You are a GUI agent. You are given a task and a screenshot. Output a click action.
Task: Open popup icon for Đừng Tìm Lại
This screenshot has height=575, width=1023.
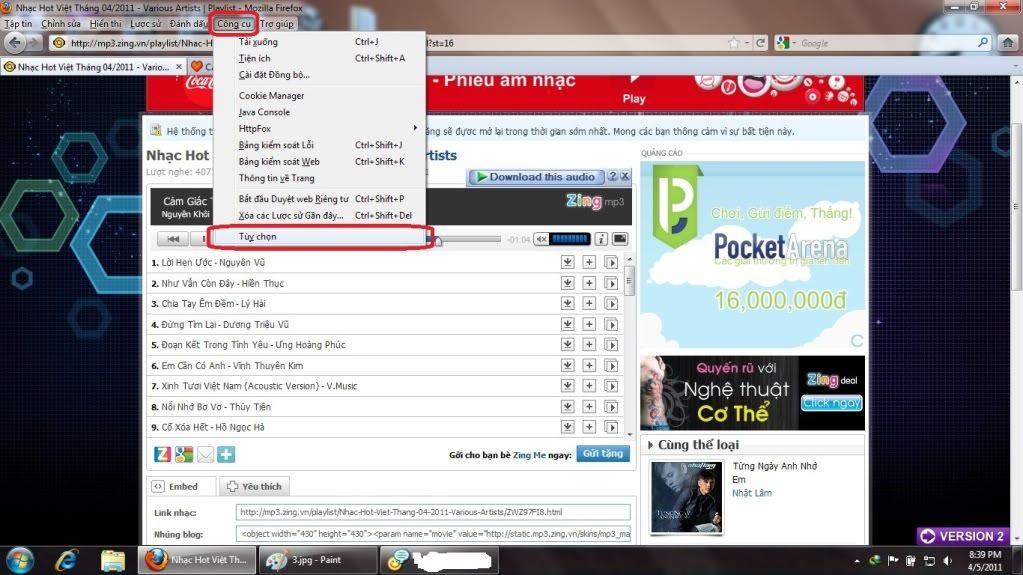point(611,324)
